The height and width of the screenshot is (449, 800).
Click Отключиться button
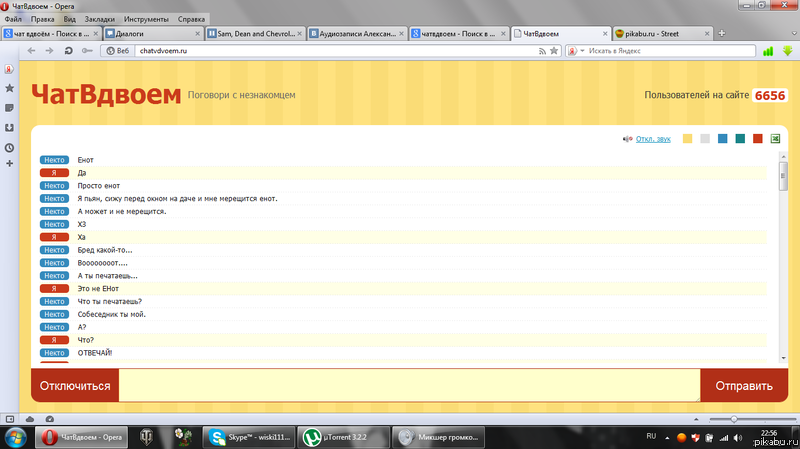click(75, 386)
